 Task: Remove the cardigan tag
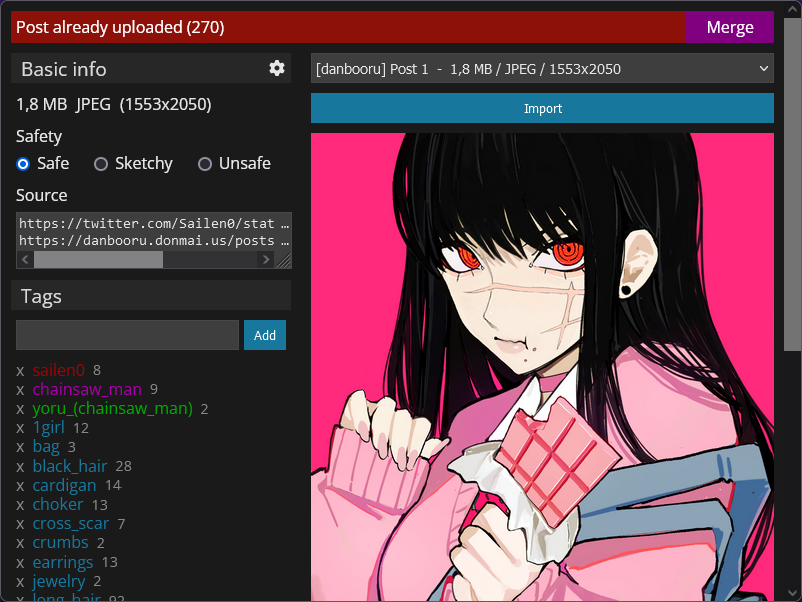click(20, 486)
